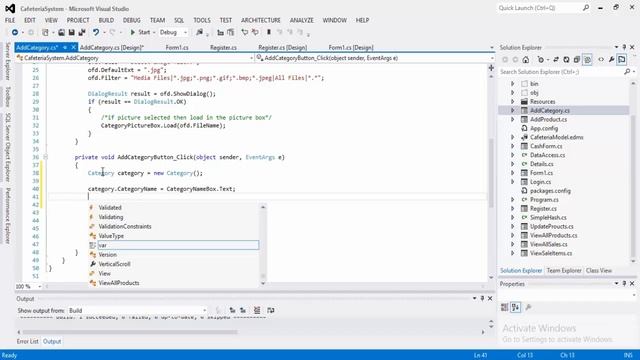Click the Refresh icon in Solution Explorer
The width and height of the screenshot is (640, 360).
(566, 60)
